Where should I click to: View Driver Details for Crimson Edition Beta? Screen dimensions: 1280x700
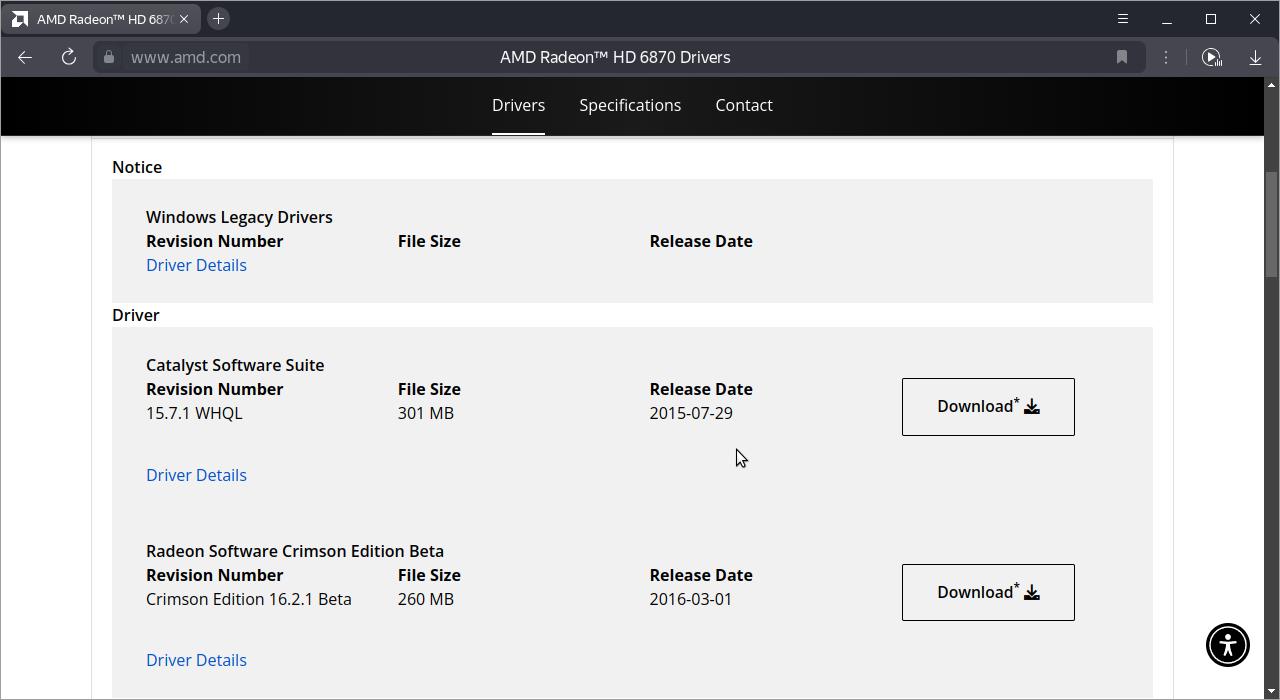click(x=196, y=660)
